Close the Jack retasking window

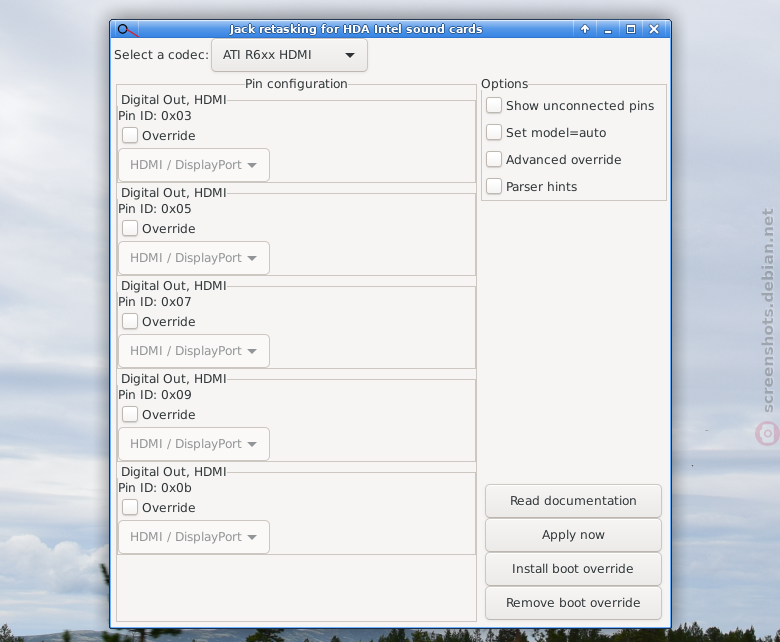click(654, 29)
